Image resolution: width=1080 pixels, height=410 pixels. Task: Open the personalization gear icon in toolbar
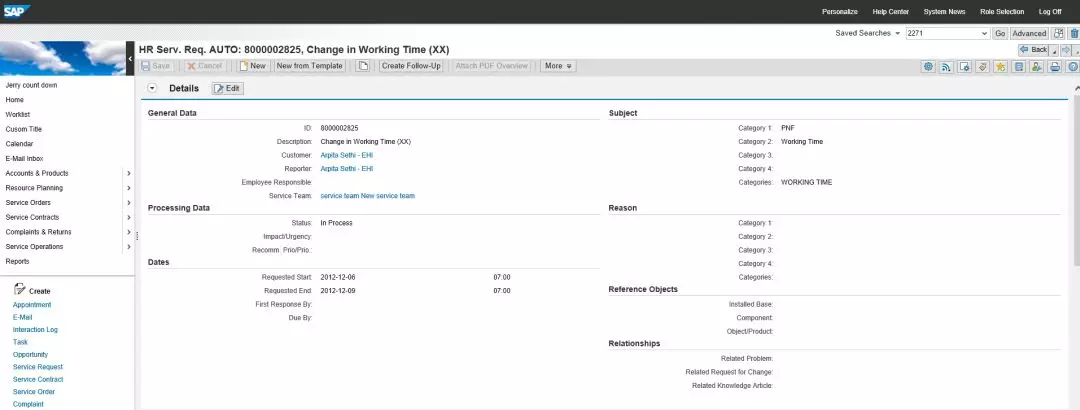pos(928,67)
